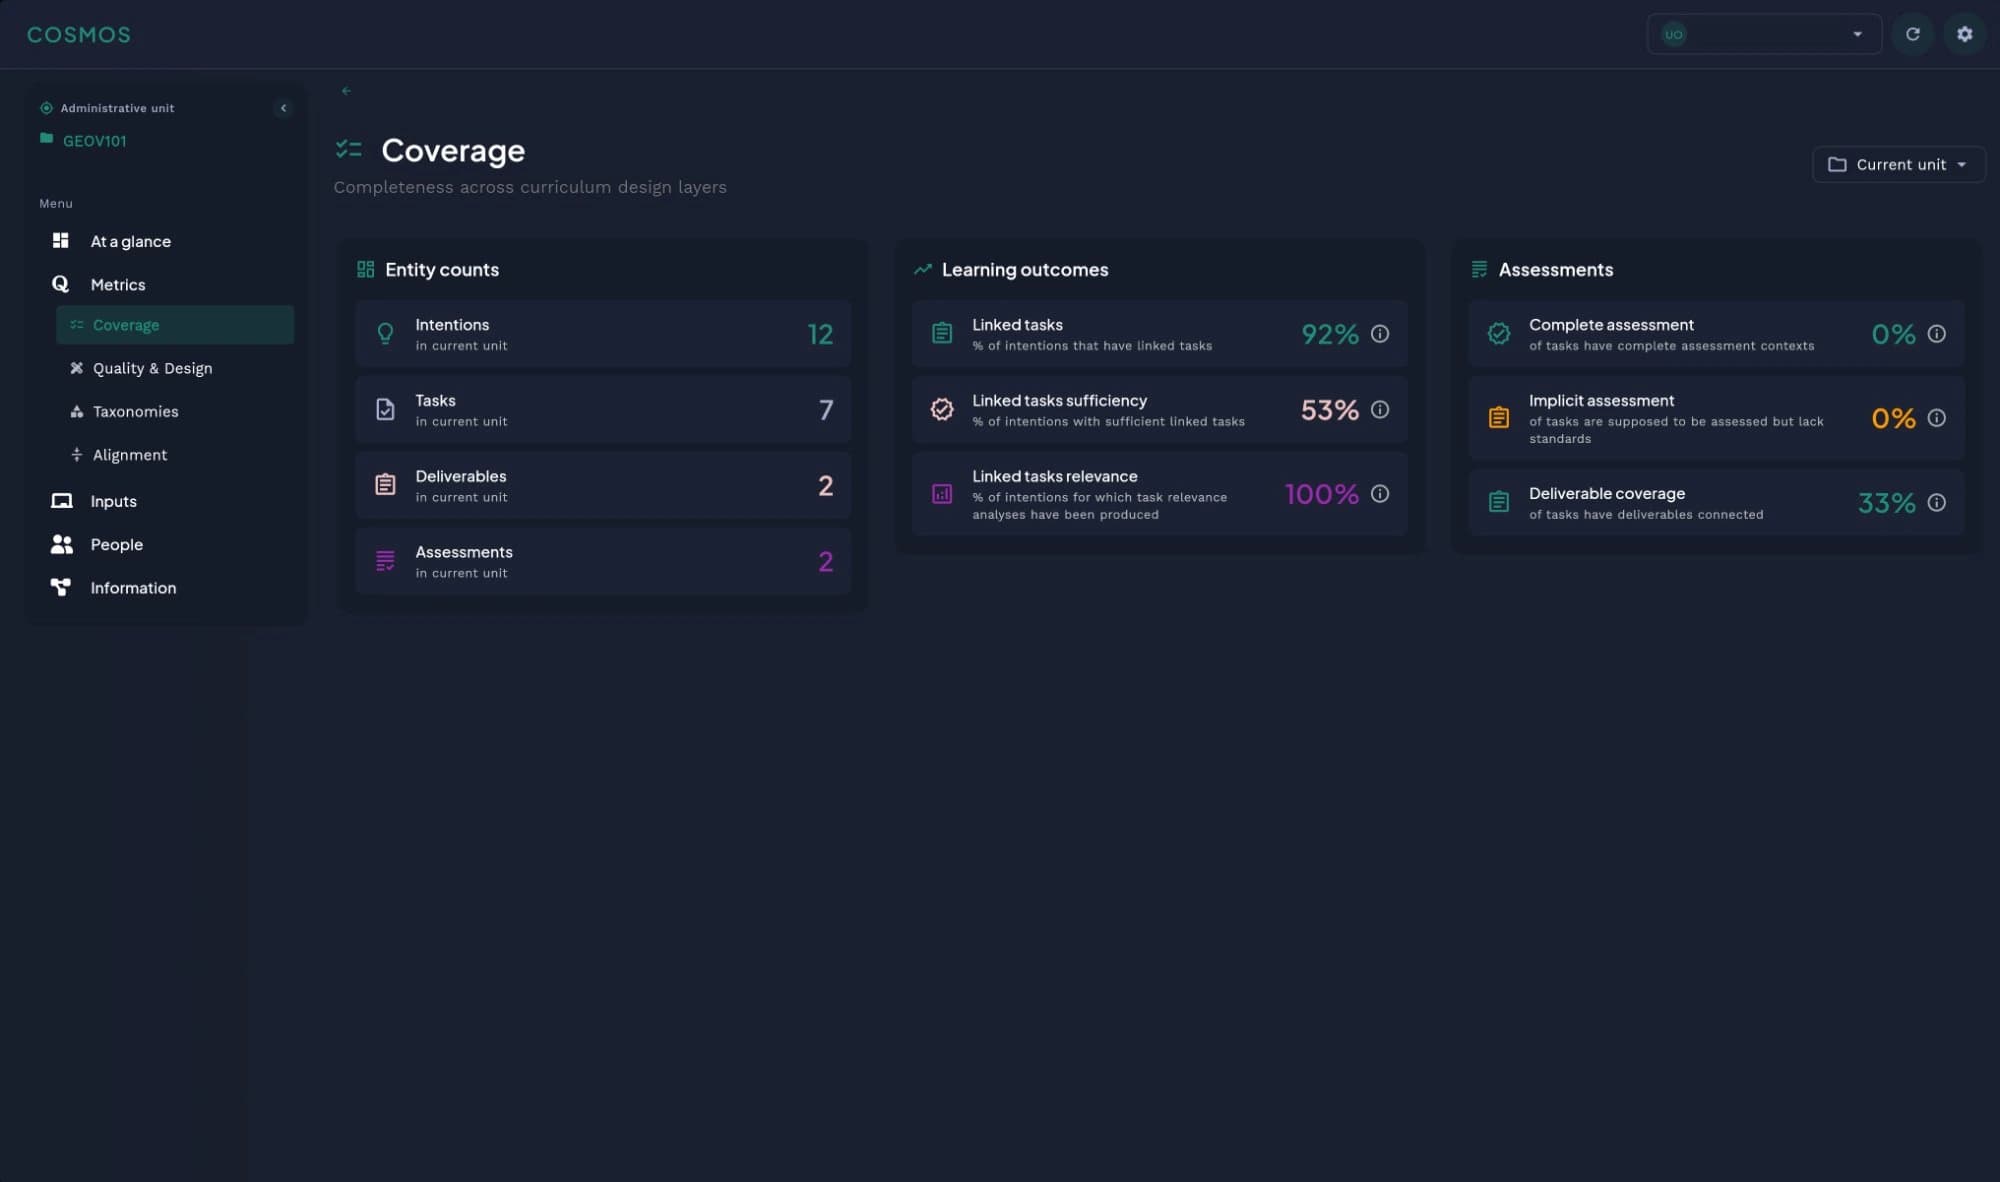
Task: Open the GEOV101 administrative unit
Action: [x=94, y=141]
